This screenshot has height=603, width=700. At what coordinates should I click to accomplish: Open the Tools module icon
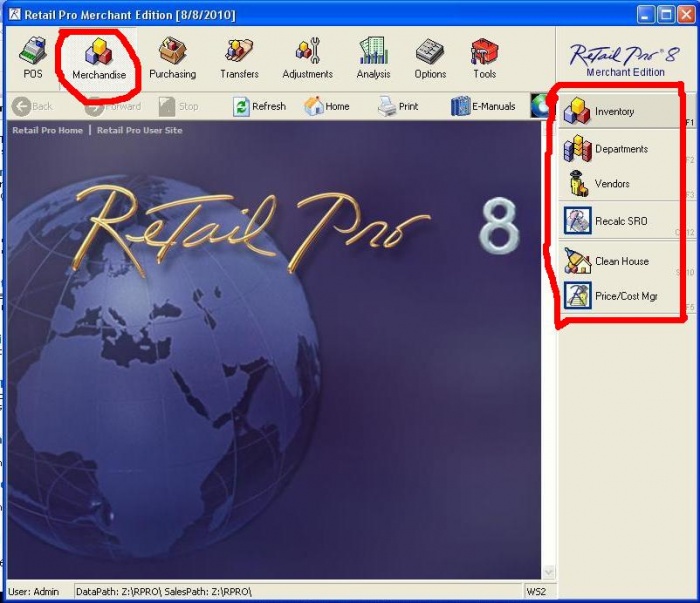(x=484, y=58)
